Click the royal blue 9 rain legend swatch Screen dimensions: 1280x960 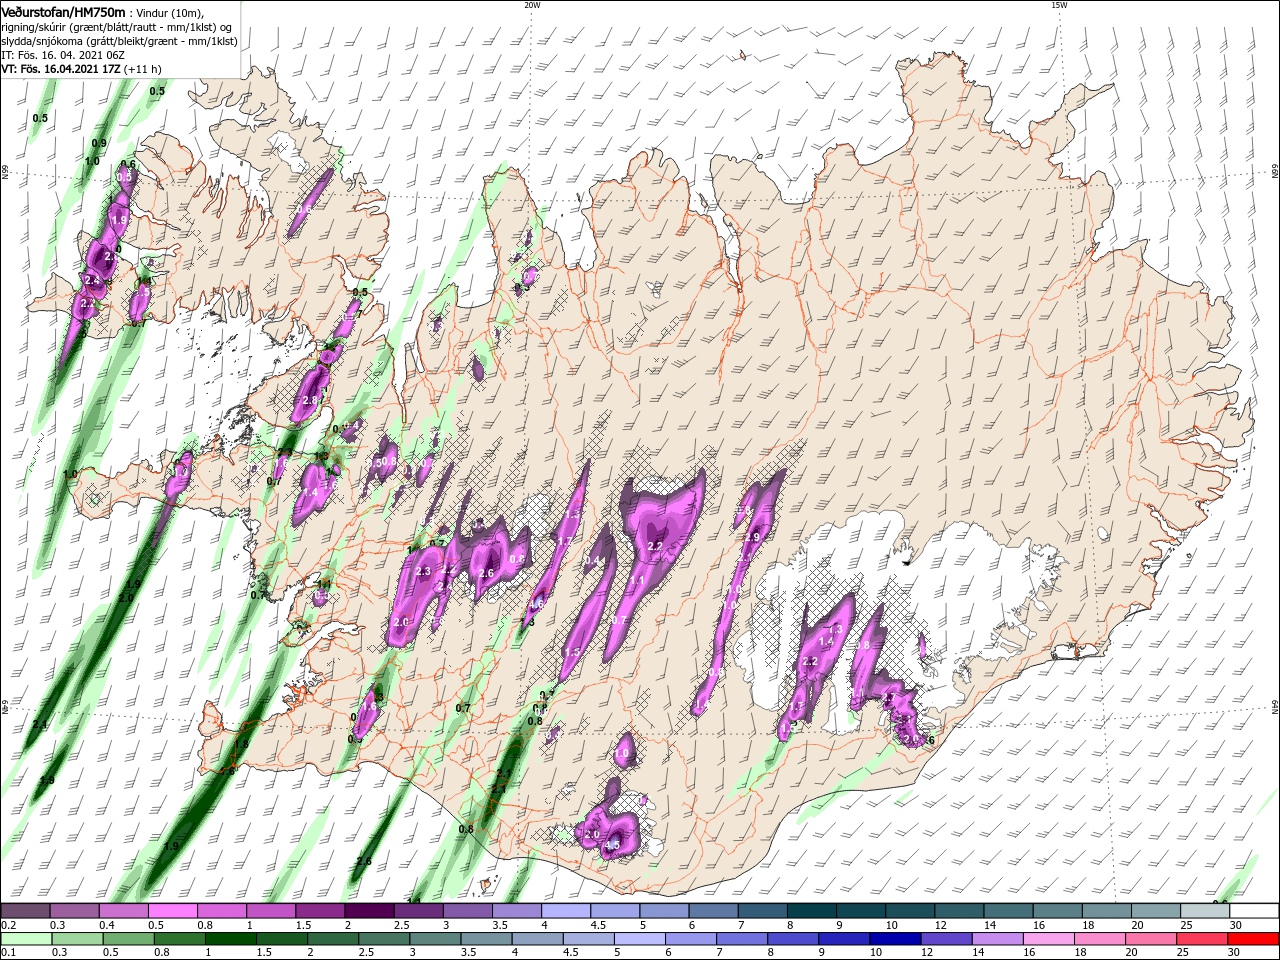(843, 939)
